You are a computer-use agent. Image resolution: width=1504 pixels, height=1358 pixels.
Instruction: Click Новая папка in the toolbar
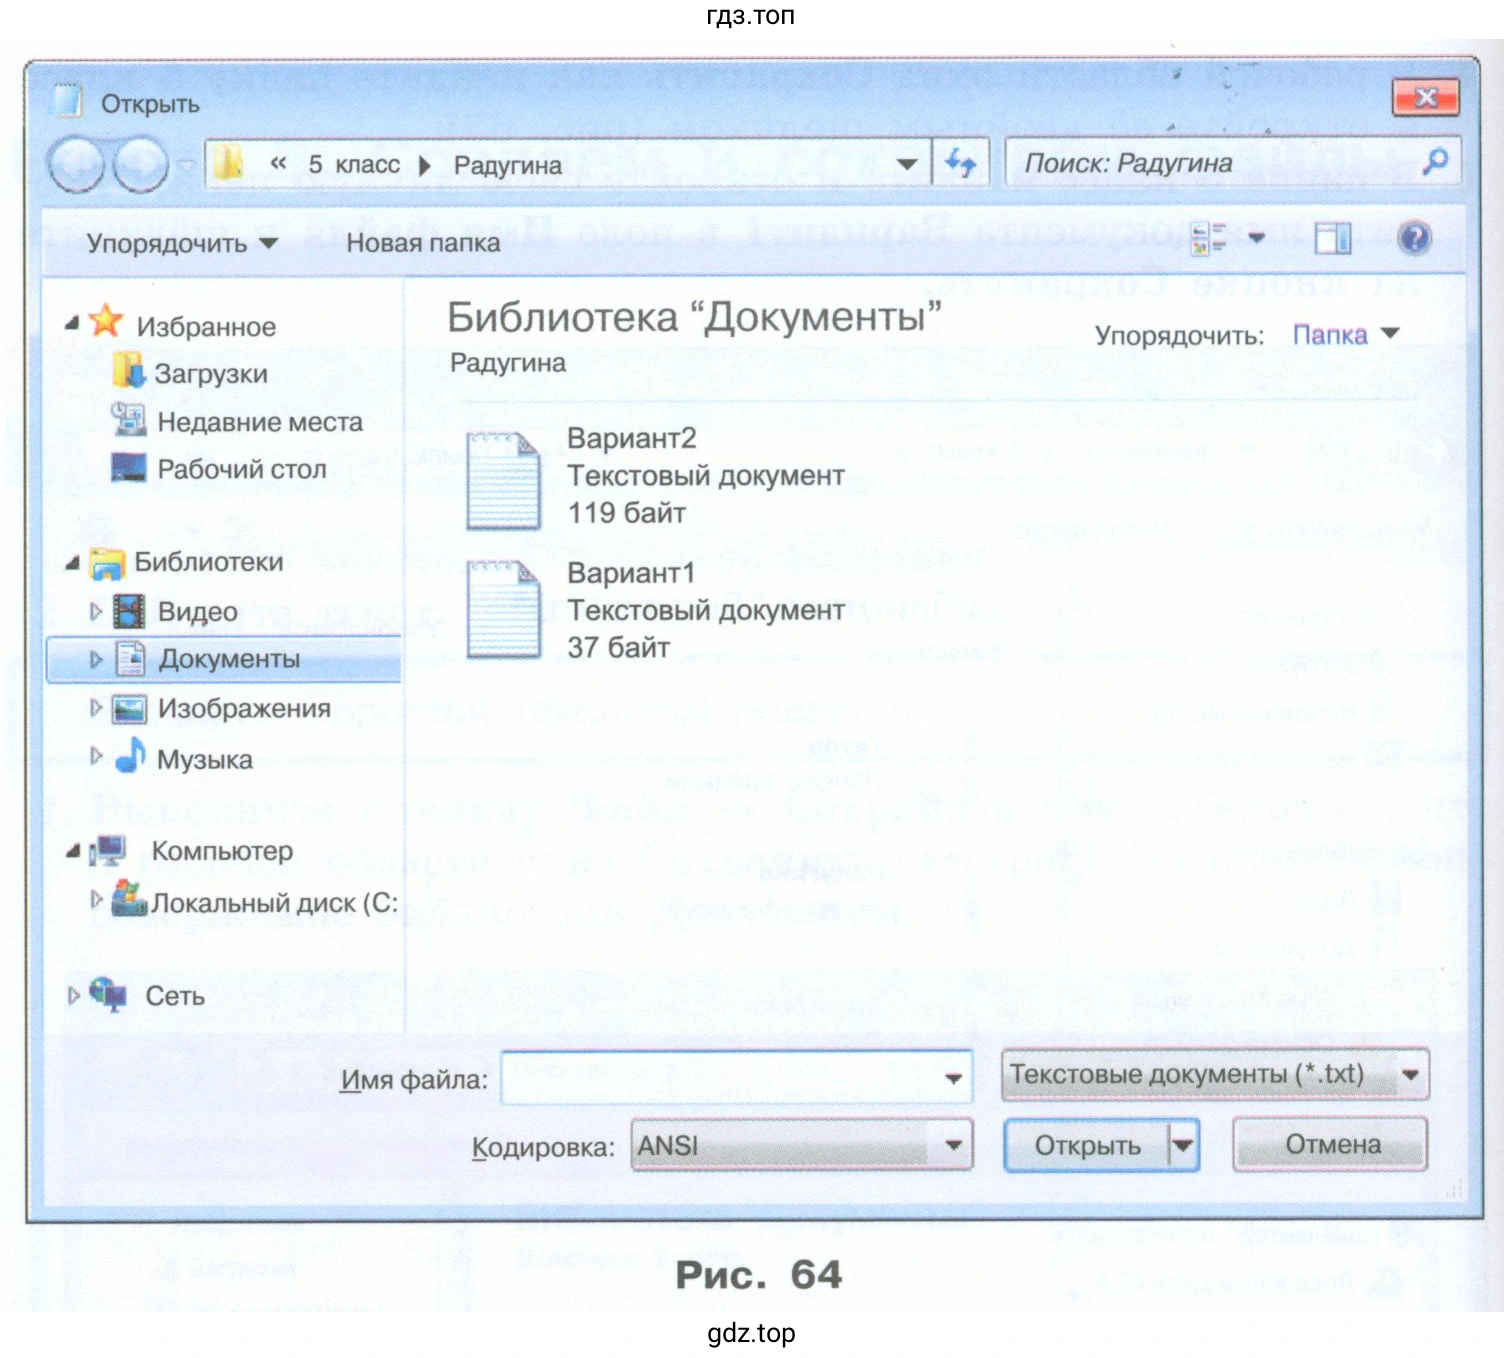(x=423, y=243)
